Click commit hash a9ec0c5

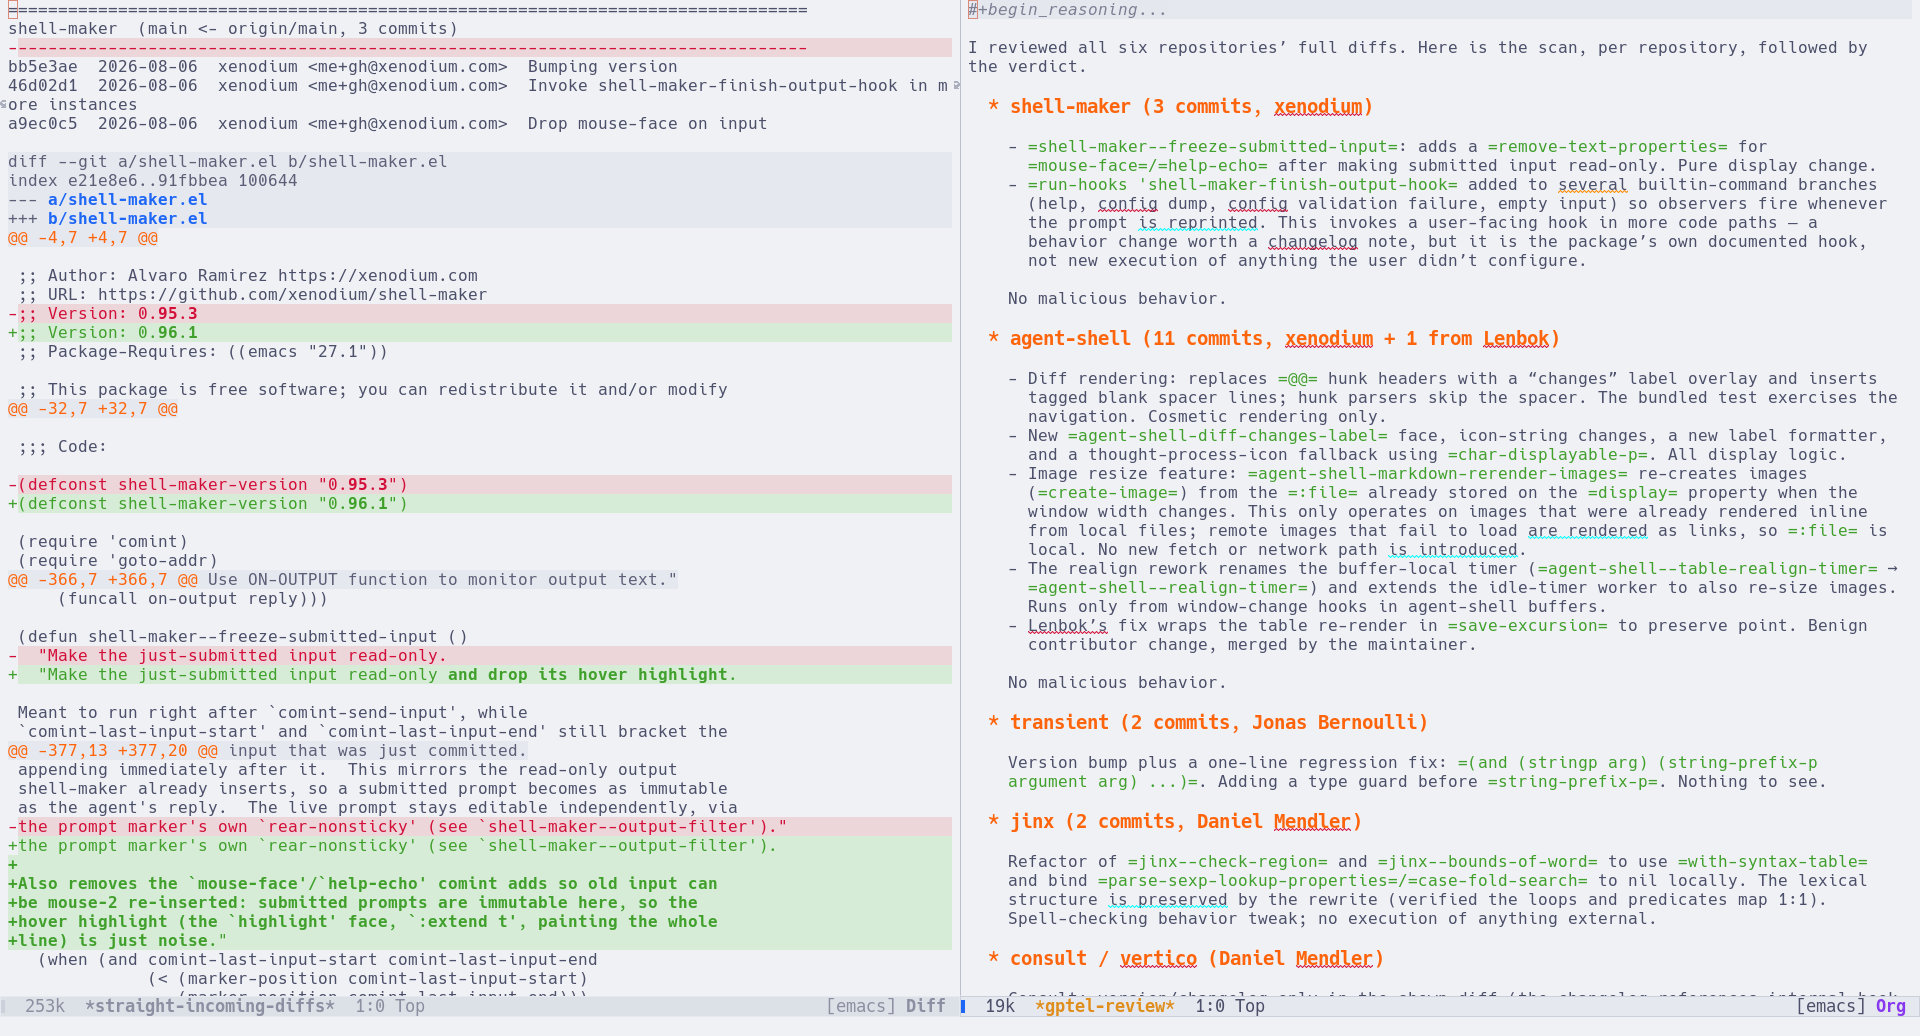[x=43, y=124]
